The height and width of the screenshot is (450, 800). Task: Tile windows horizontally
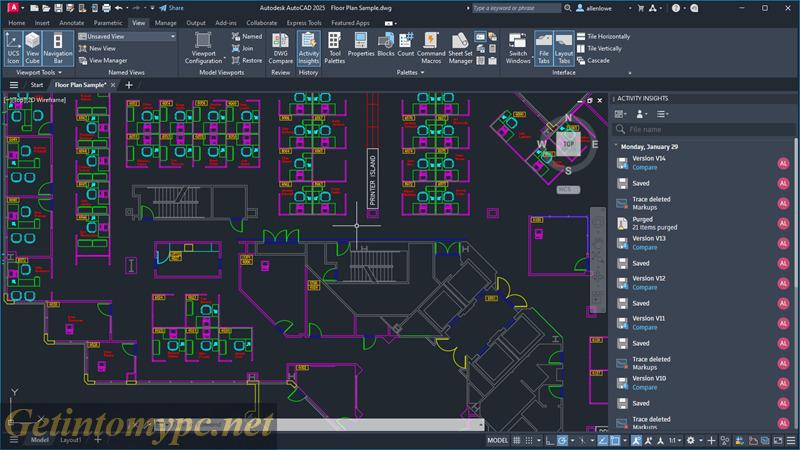pos(603,36)
